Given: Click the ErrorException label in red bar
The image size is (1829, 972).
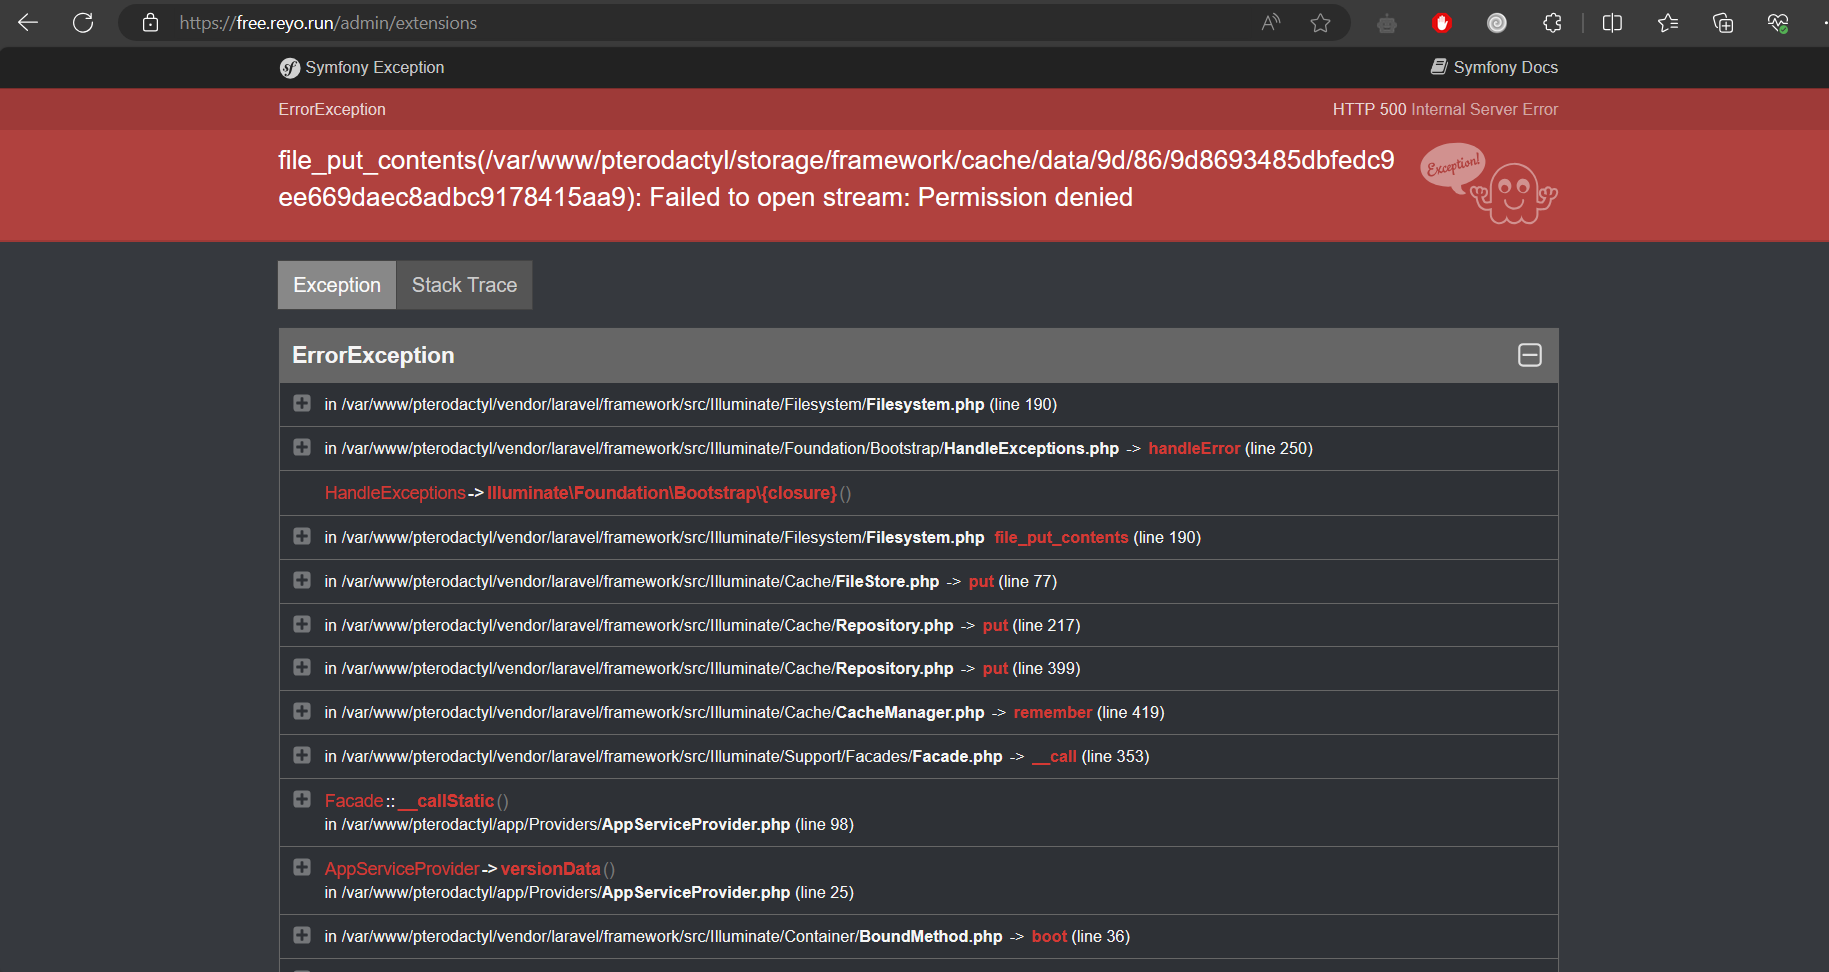Looking at the screenshot, I should (332, 109).
